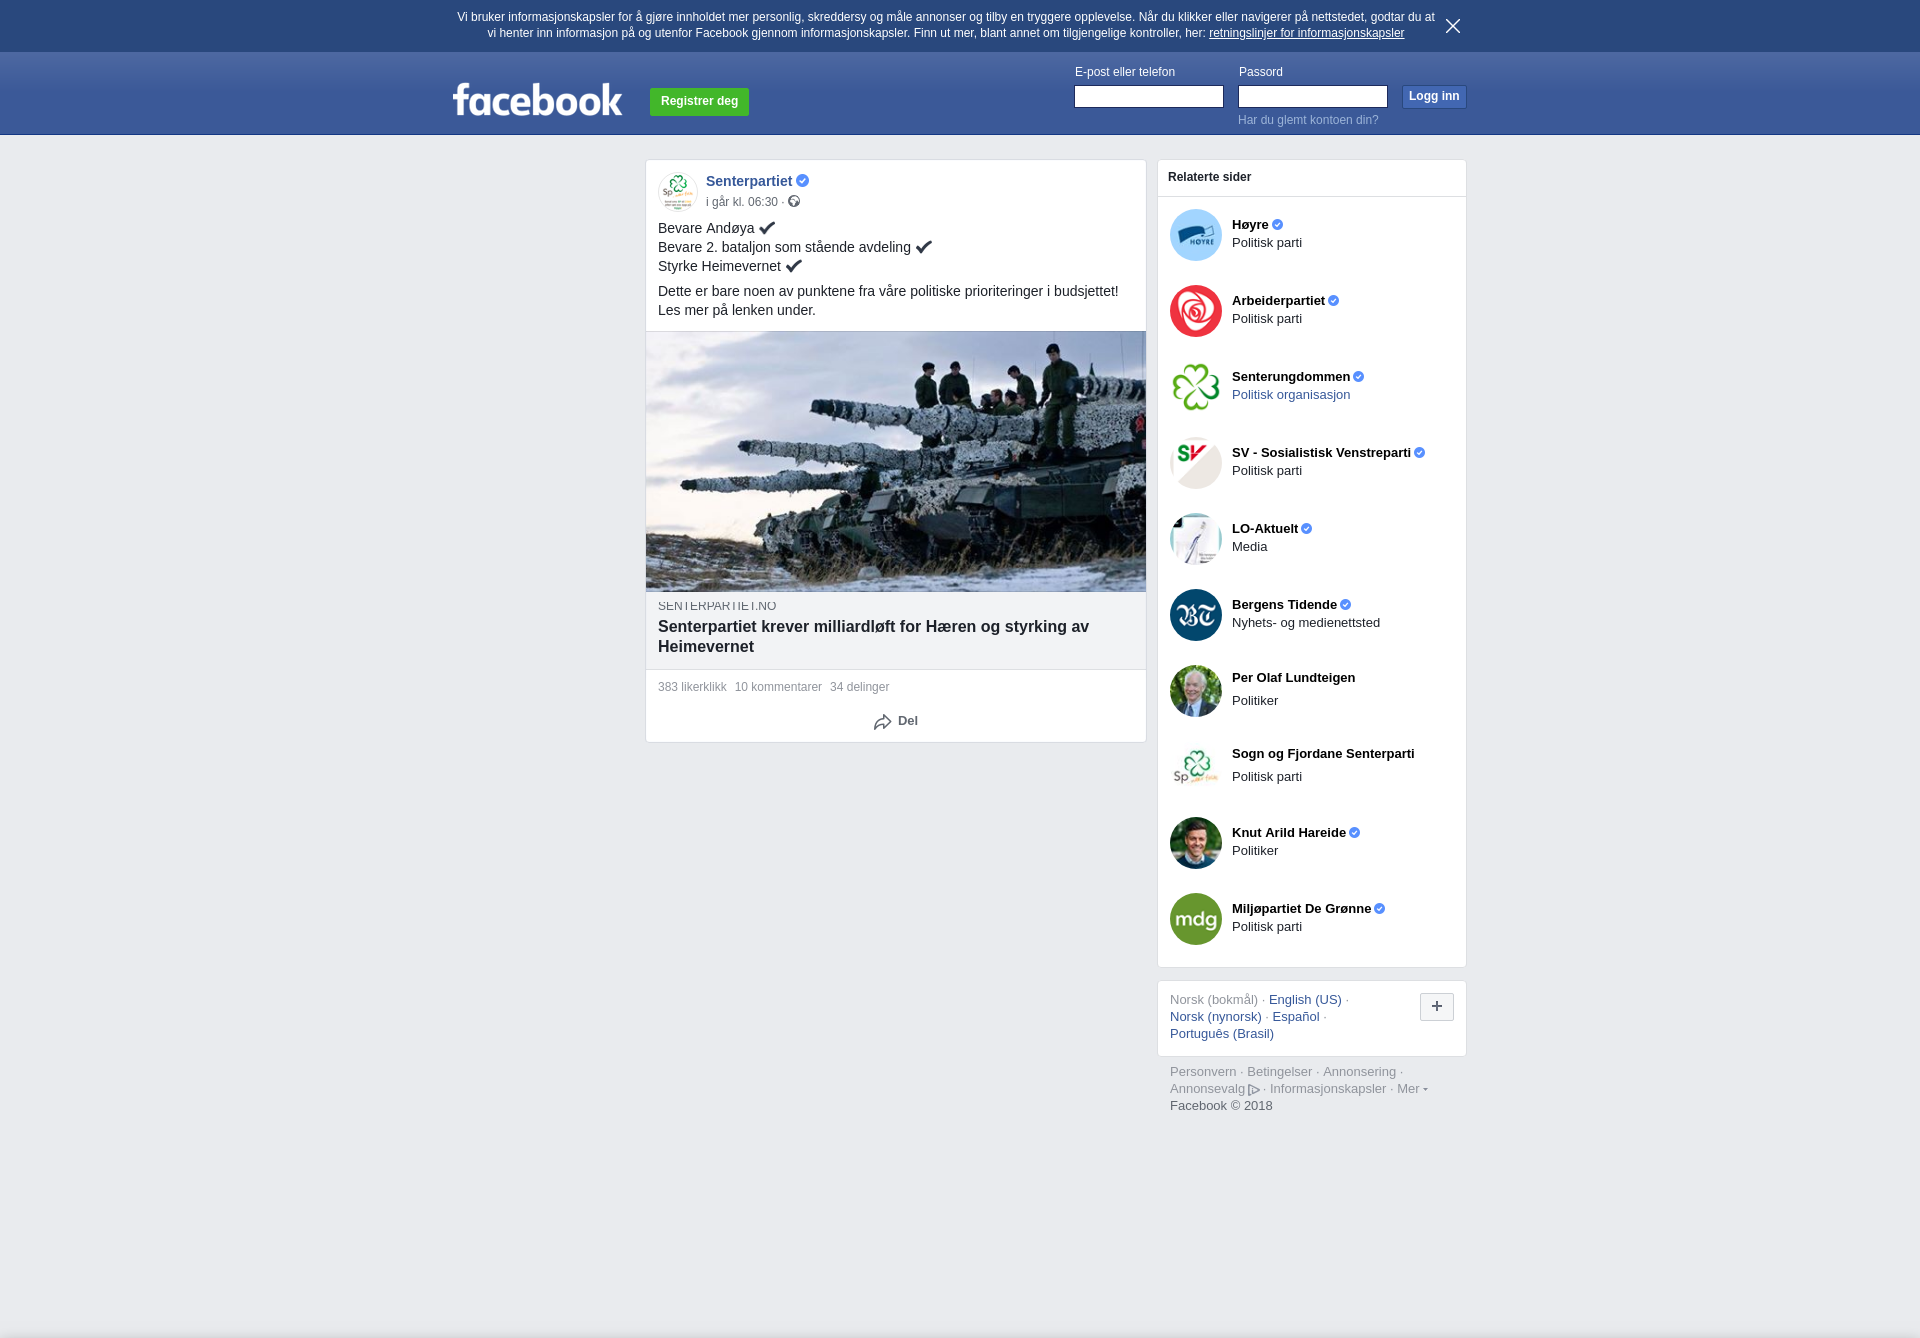Click the verified badge beside Høyre
This screenshot has height=1338, width=1920.
click(1277, 225)
